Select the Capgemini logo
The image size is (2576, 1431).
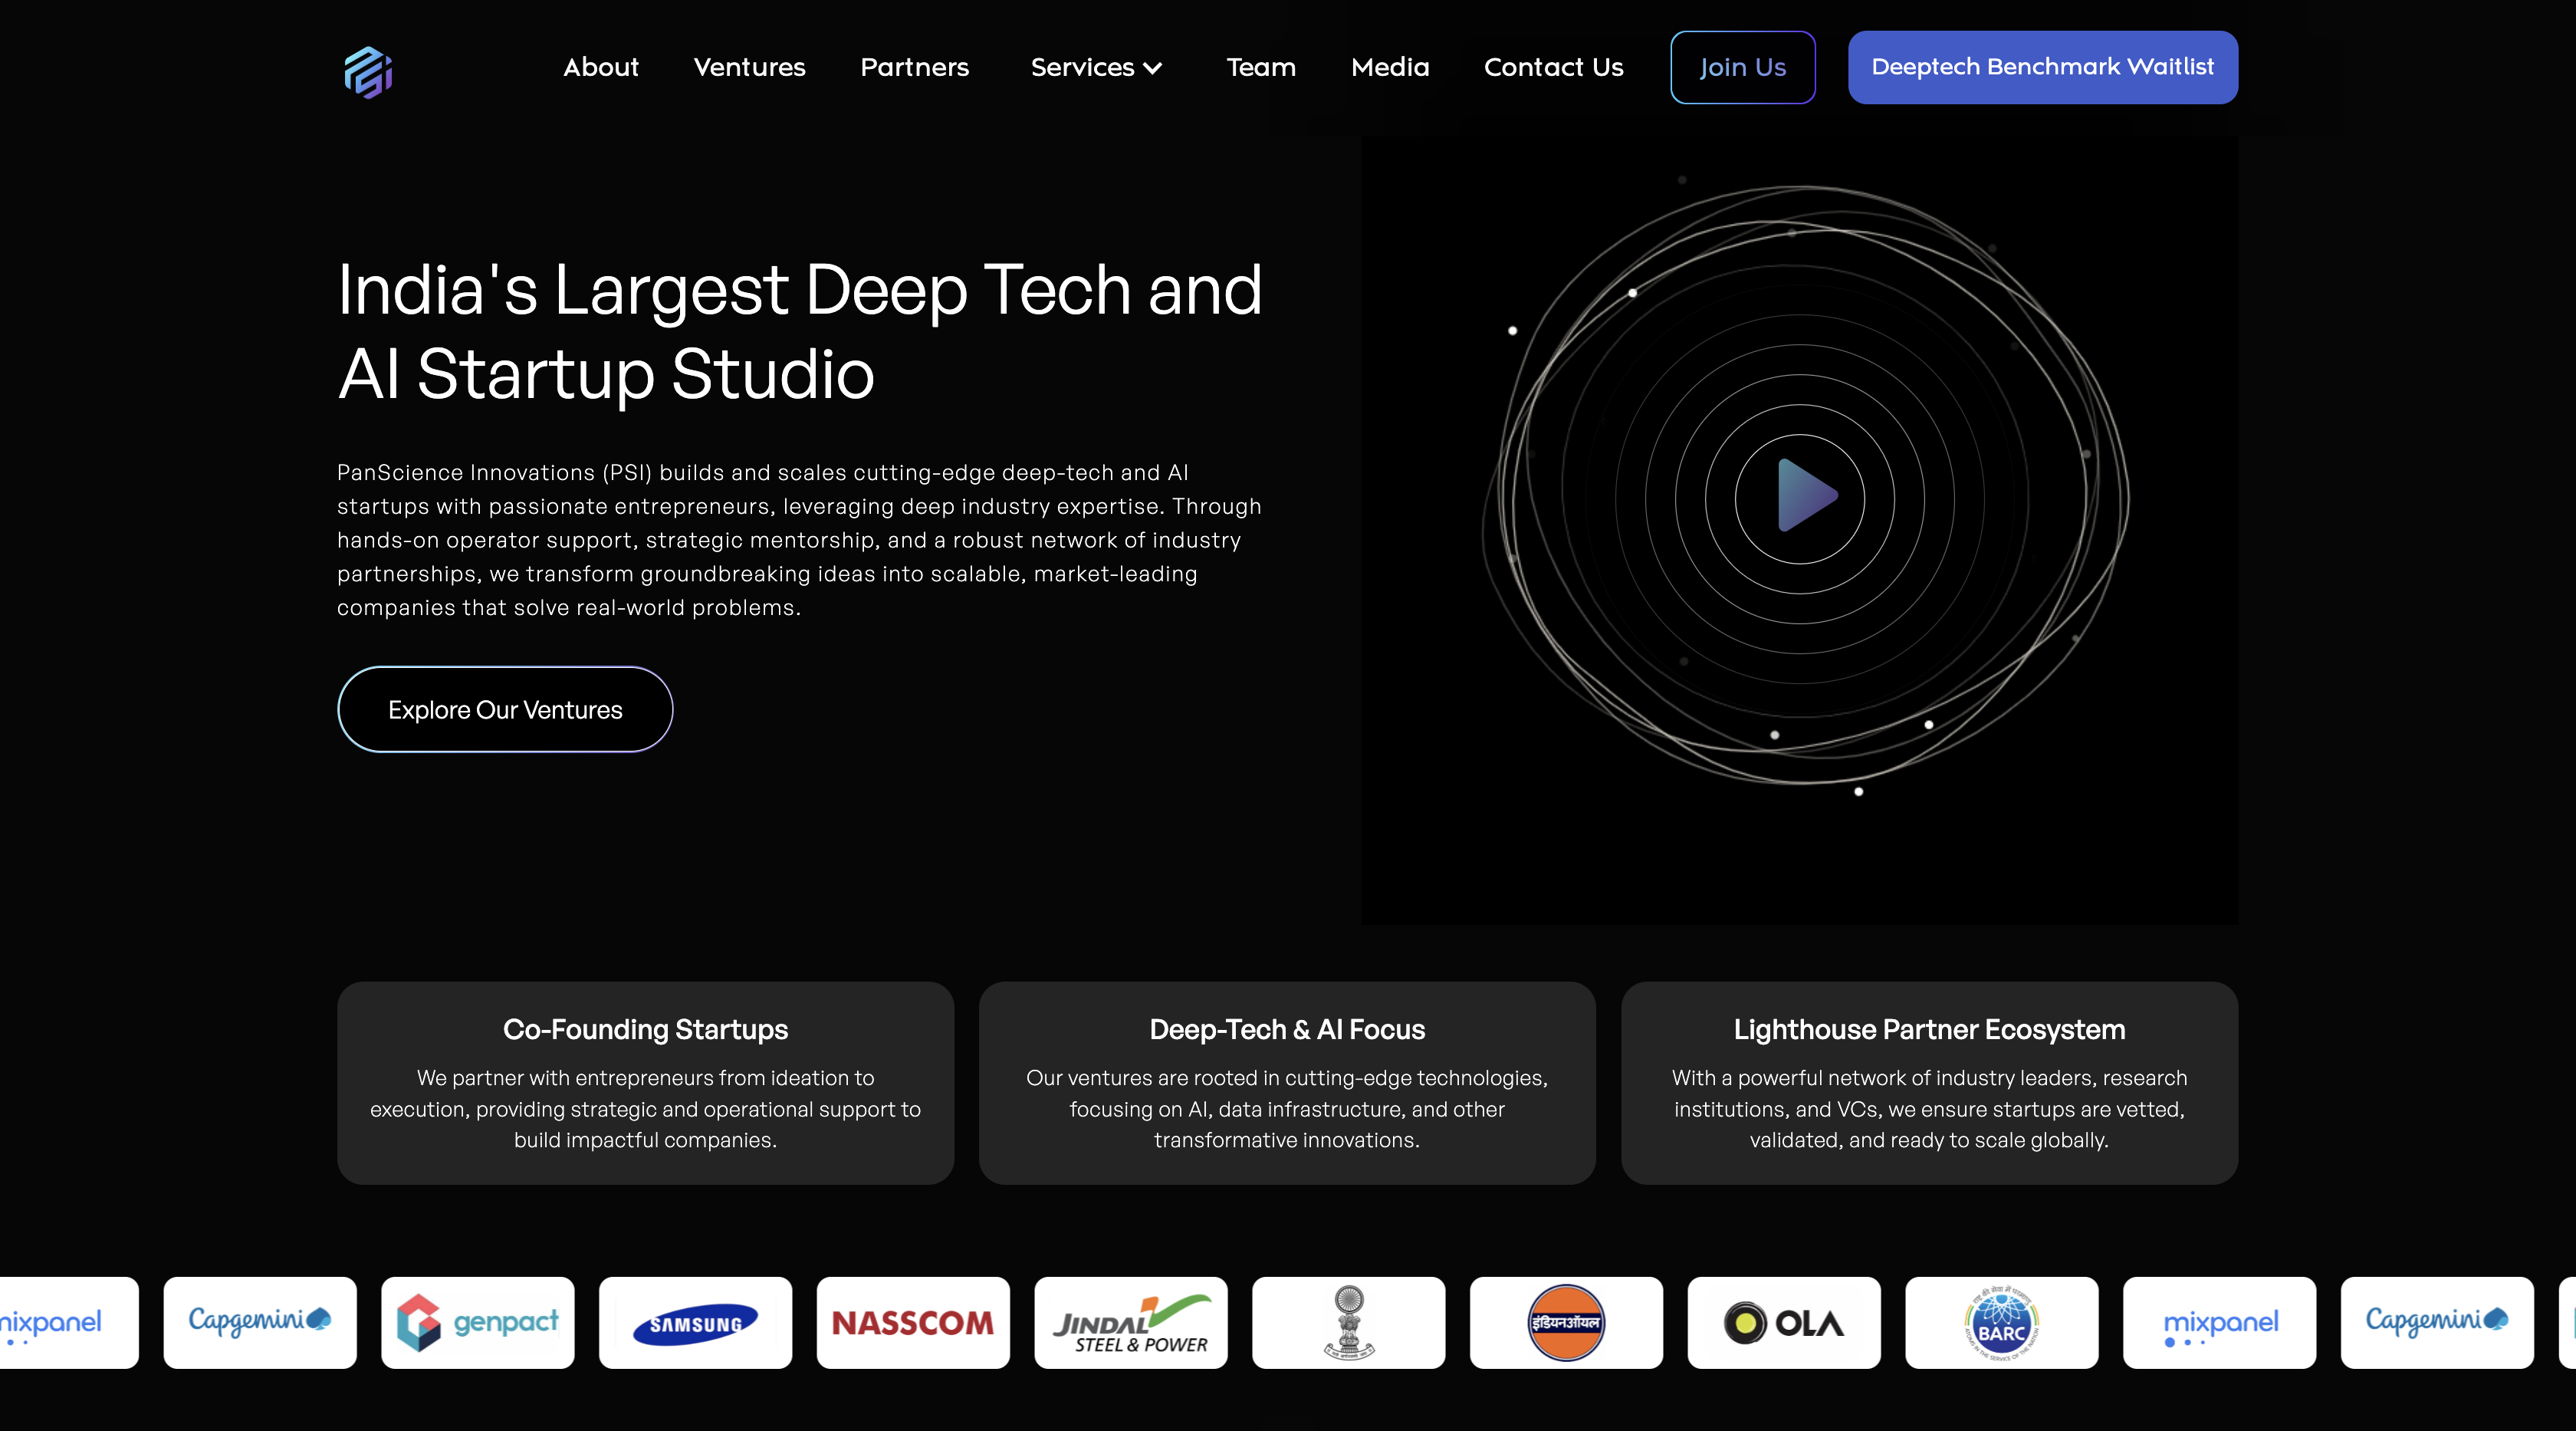pos(260,1323)
